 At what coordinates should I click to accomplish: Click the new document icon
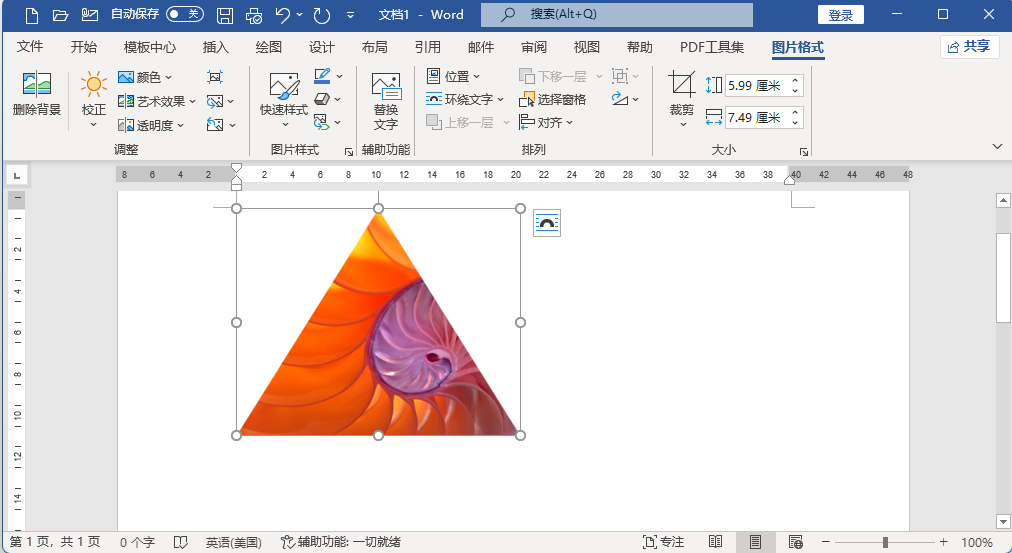[x=32, y=15]
